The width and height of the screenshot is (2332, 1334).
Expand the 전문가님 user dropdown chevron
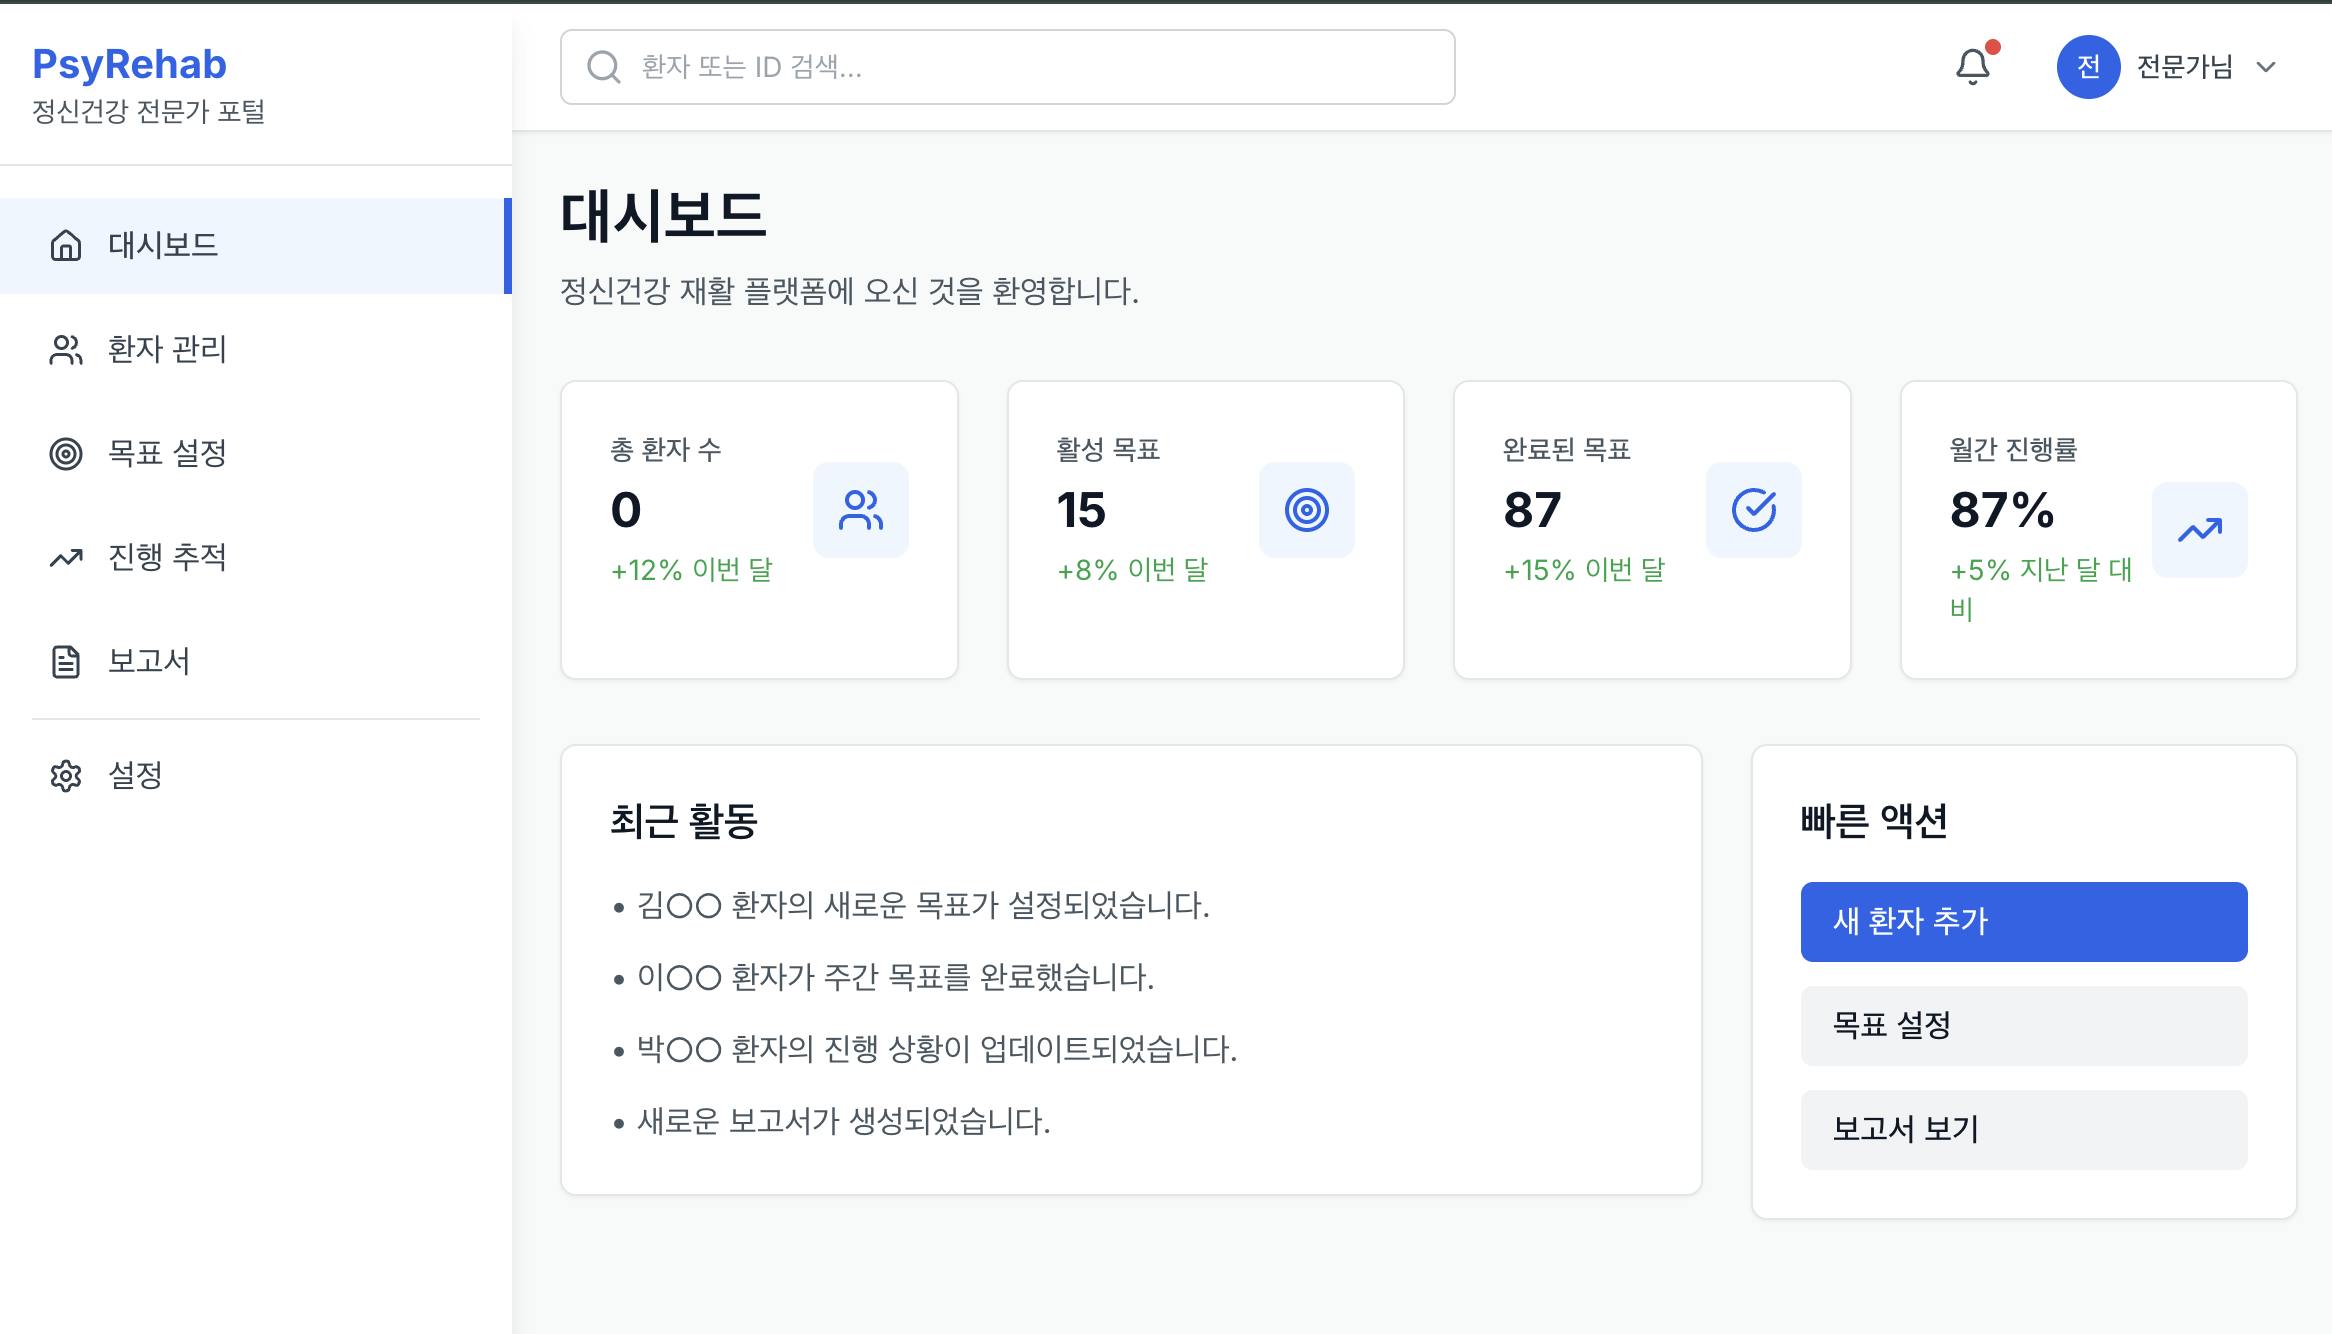(x=2266, y=67)
